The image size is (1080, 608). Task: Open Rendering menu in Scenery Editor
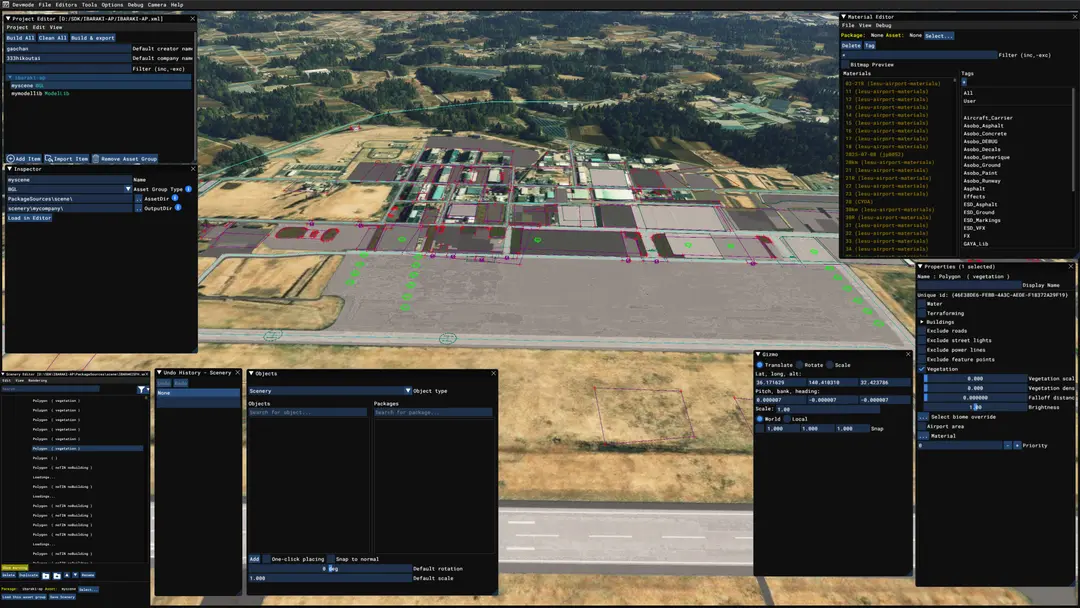tap(38, 380)
